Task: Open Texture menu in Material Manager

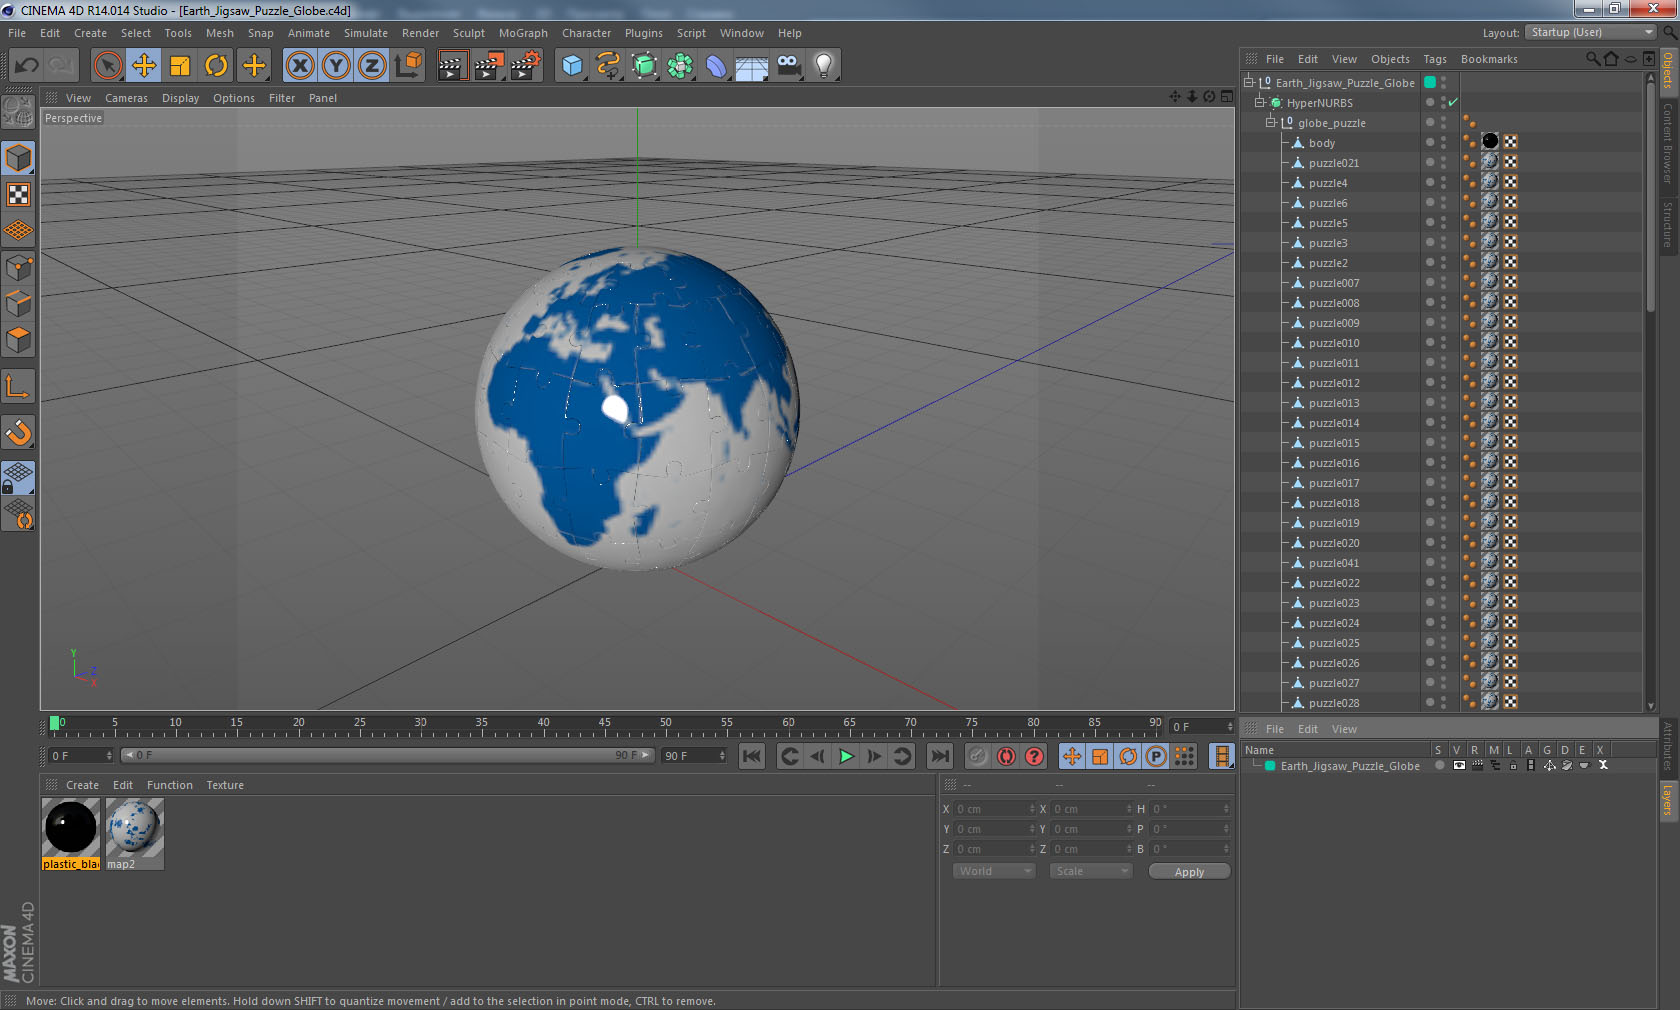Action: point(225,785)
